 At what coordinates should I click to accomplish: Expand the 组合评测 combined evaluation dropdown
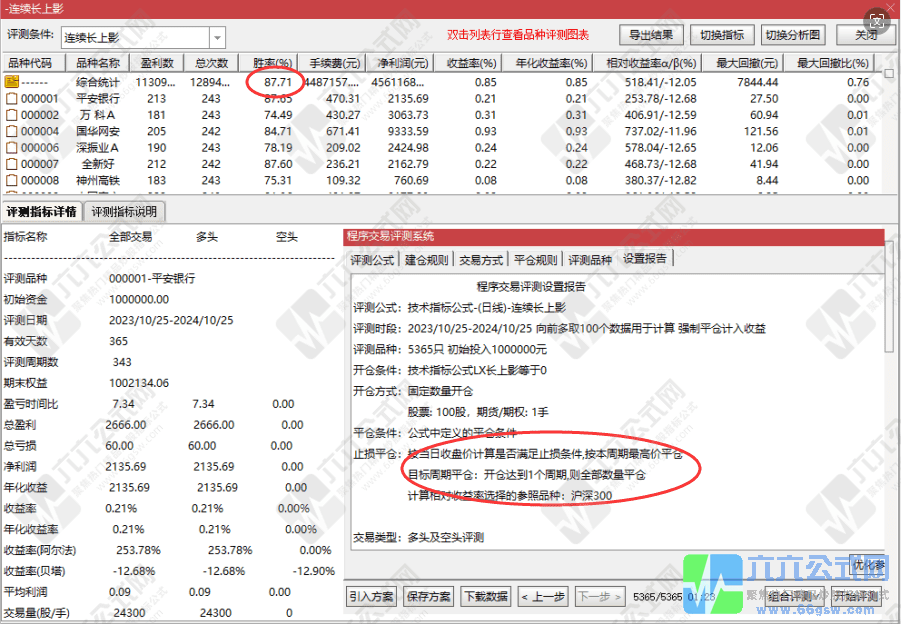point(818,596)
